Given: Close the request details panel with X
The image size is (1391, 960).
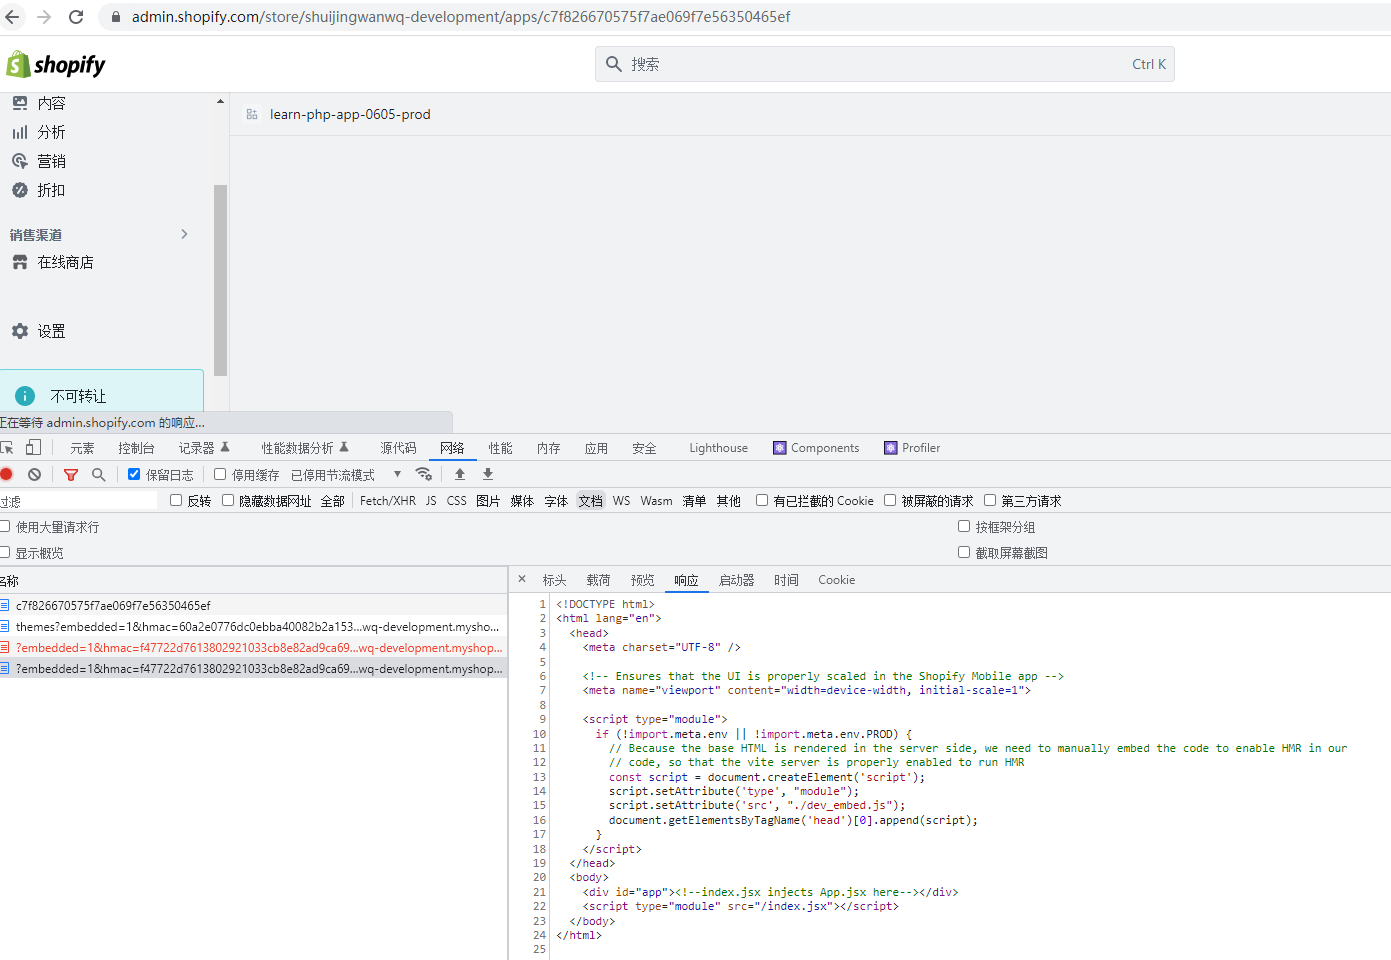Looking at the screenshot, I should 522,579.
